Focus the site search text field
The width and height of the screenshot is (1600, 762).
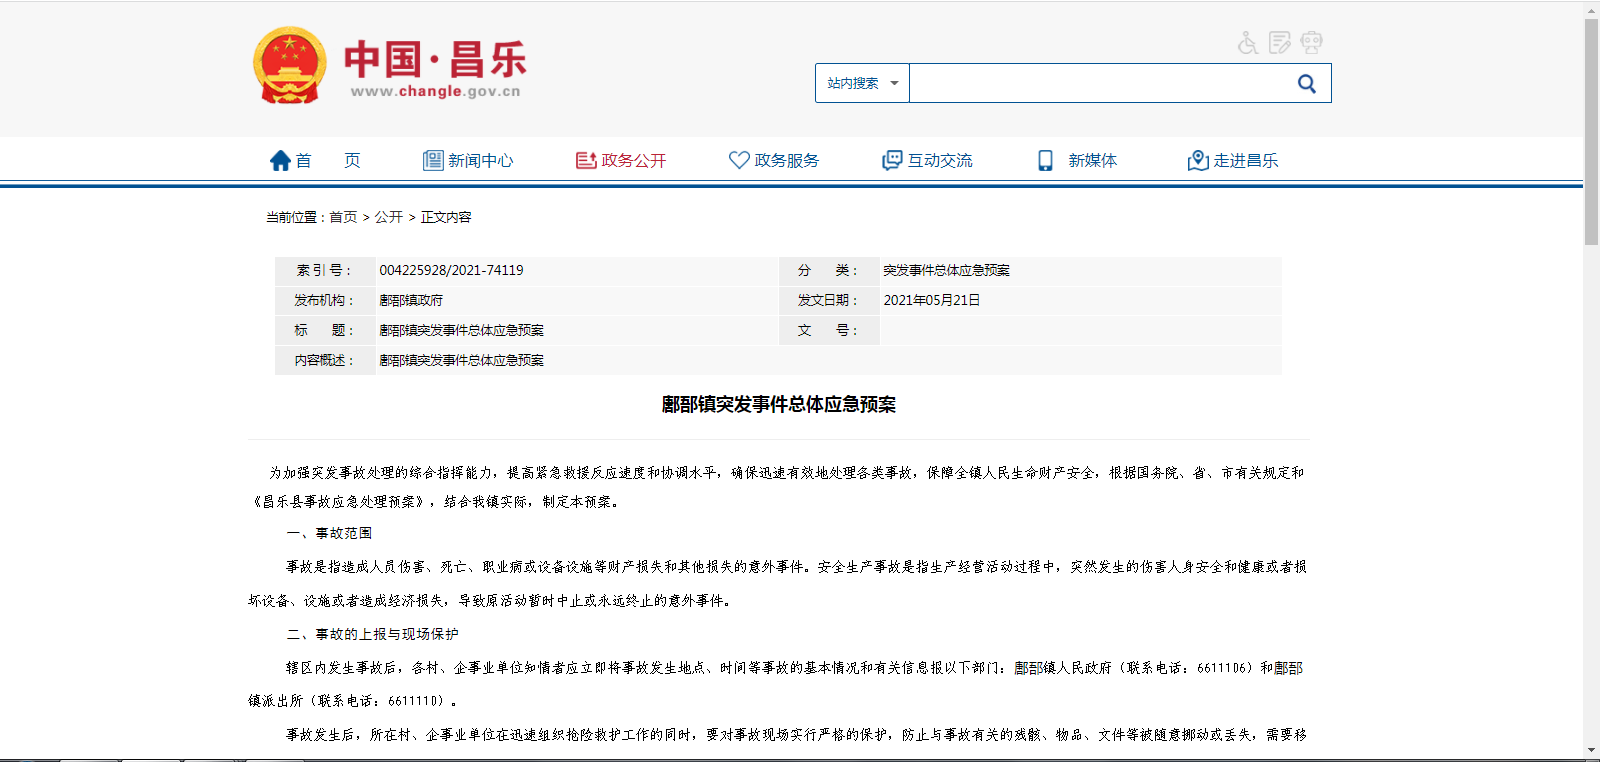1100,84
